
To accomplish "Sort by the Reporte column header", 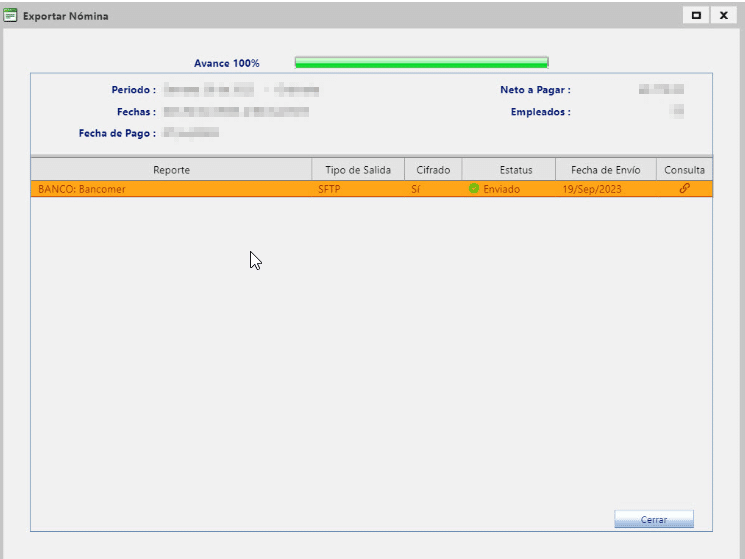I will pyautogui.click(x=171, y=170).
